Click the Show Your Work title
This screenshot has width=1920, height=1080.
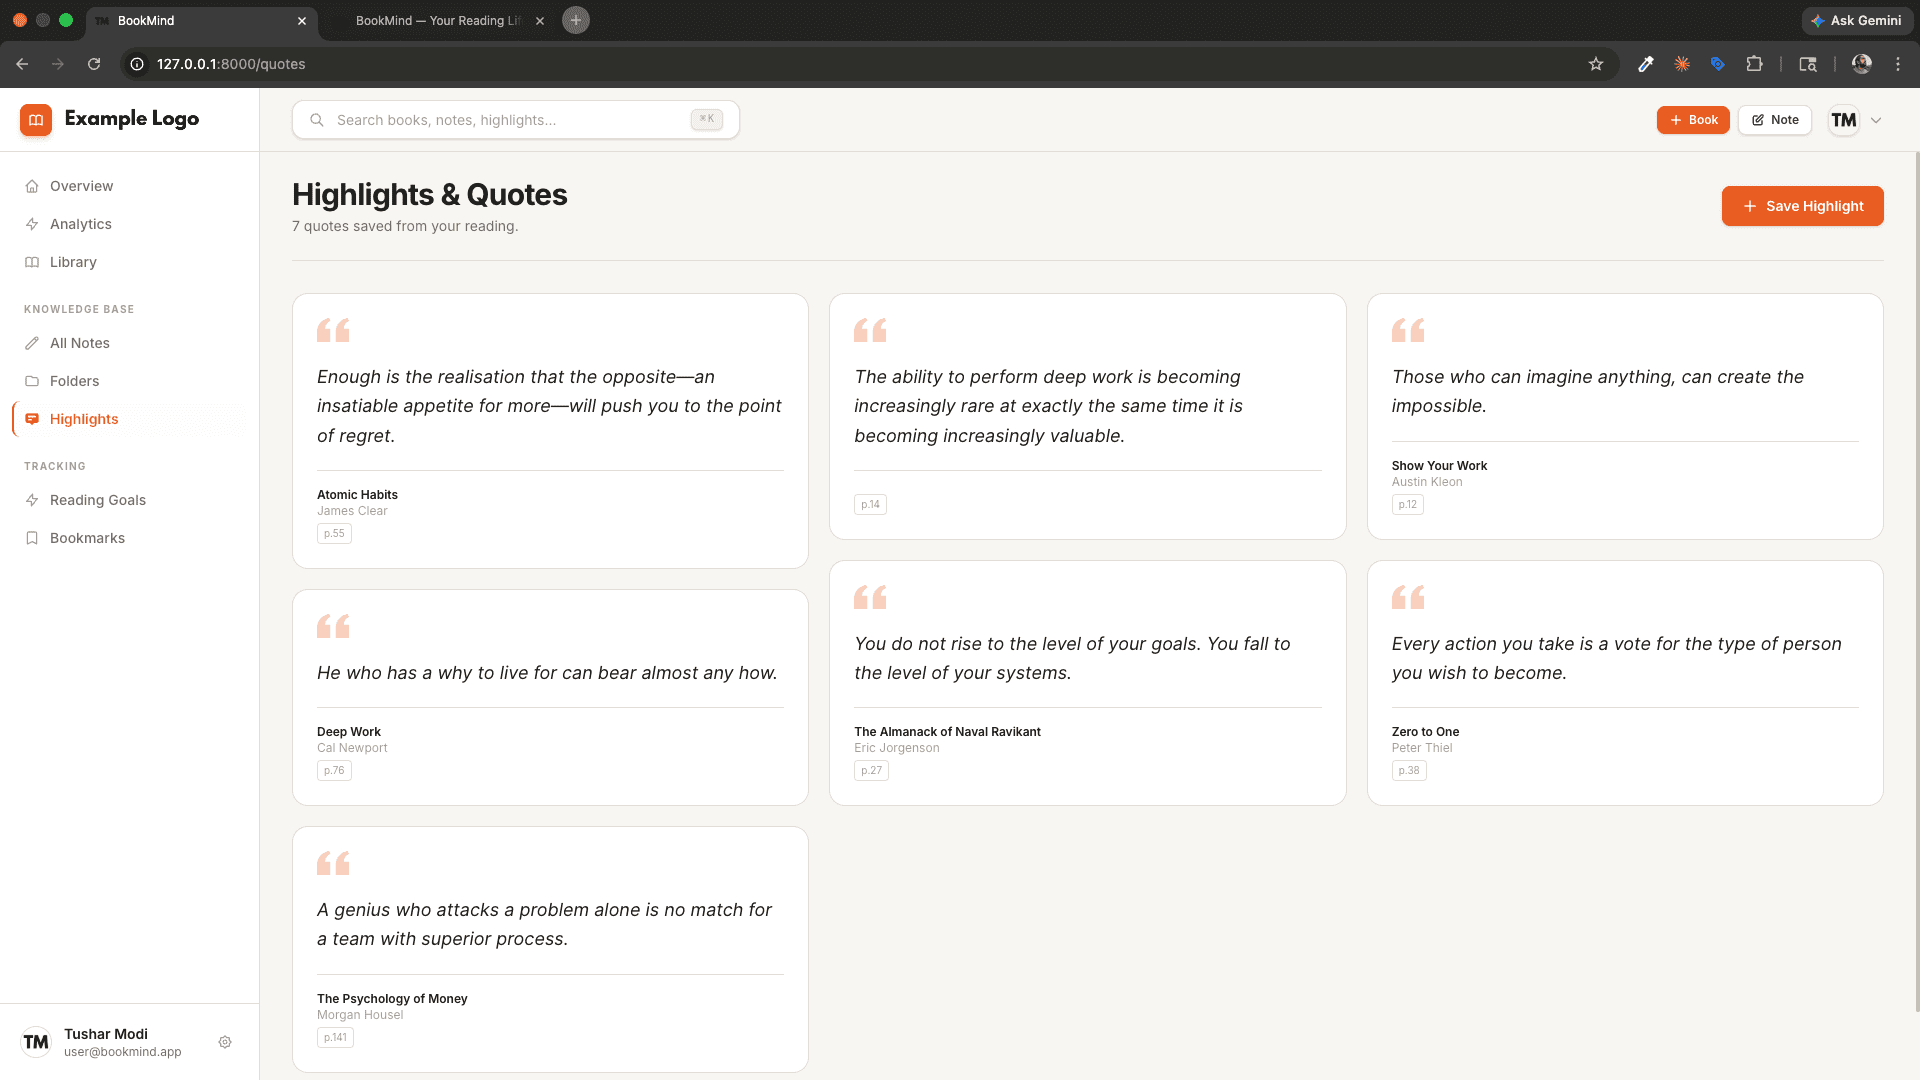click(1439, 466)
